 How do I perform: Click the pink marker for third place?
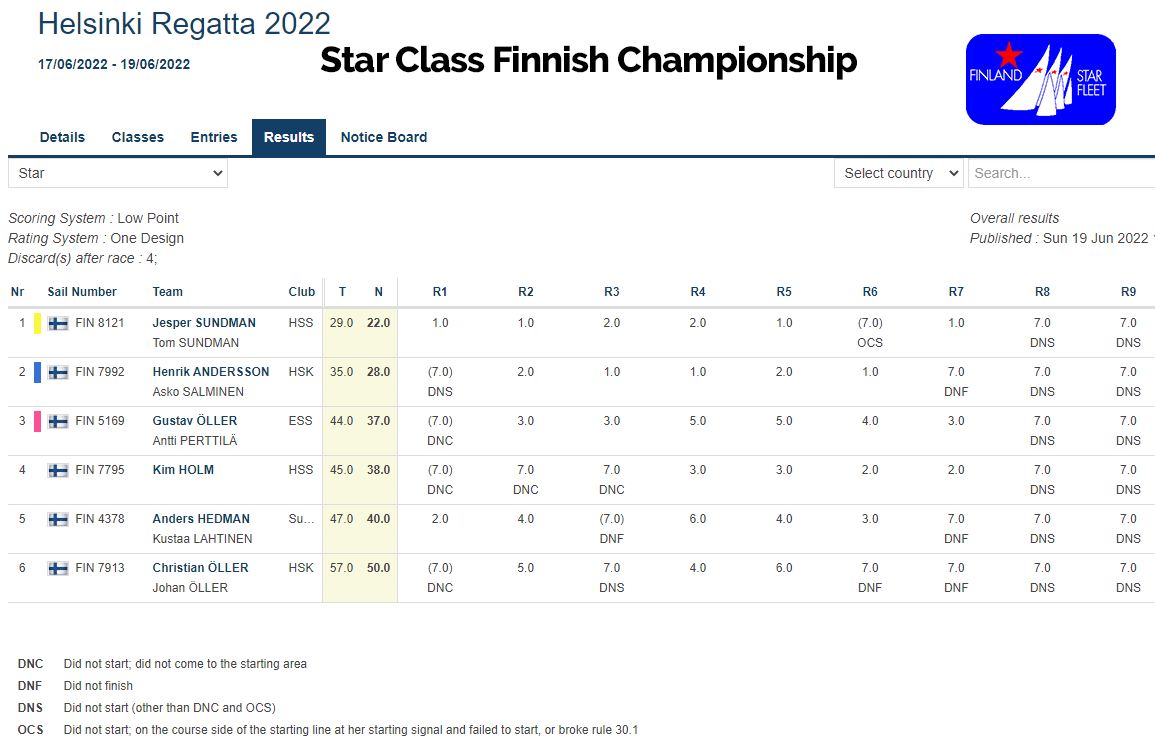click(x=38, y=421)
